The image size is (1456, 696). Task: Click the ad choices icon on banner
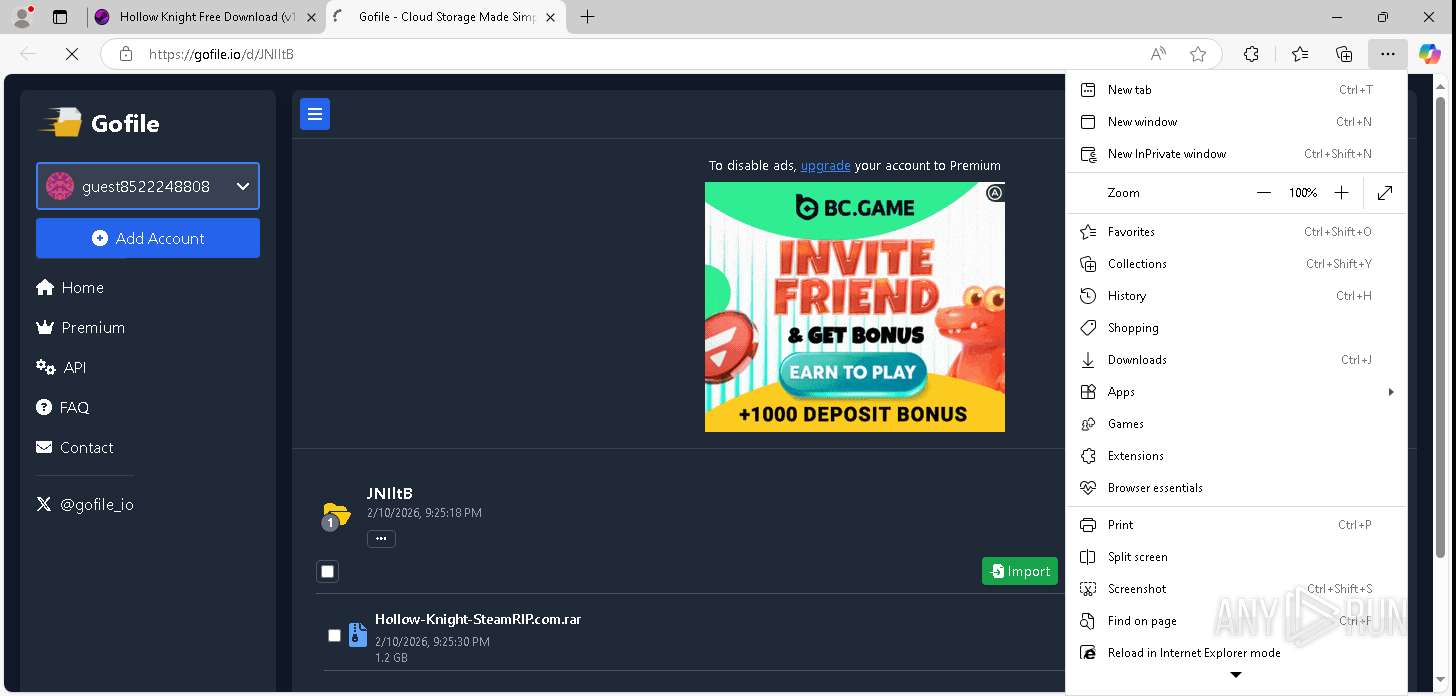click(x=995, y=193)
